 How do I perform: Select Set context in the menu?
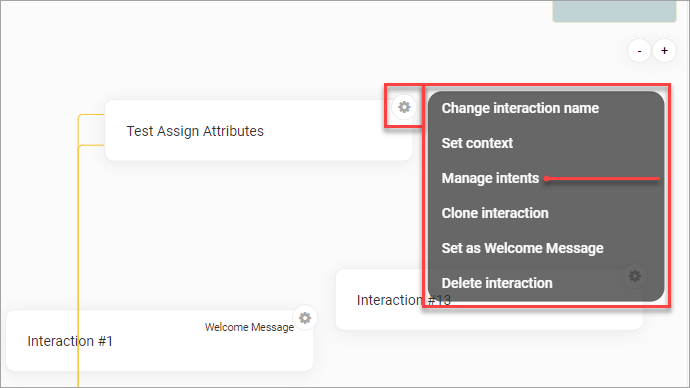[477, 143]
